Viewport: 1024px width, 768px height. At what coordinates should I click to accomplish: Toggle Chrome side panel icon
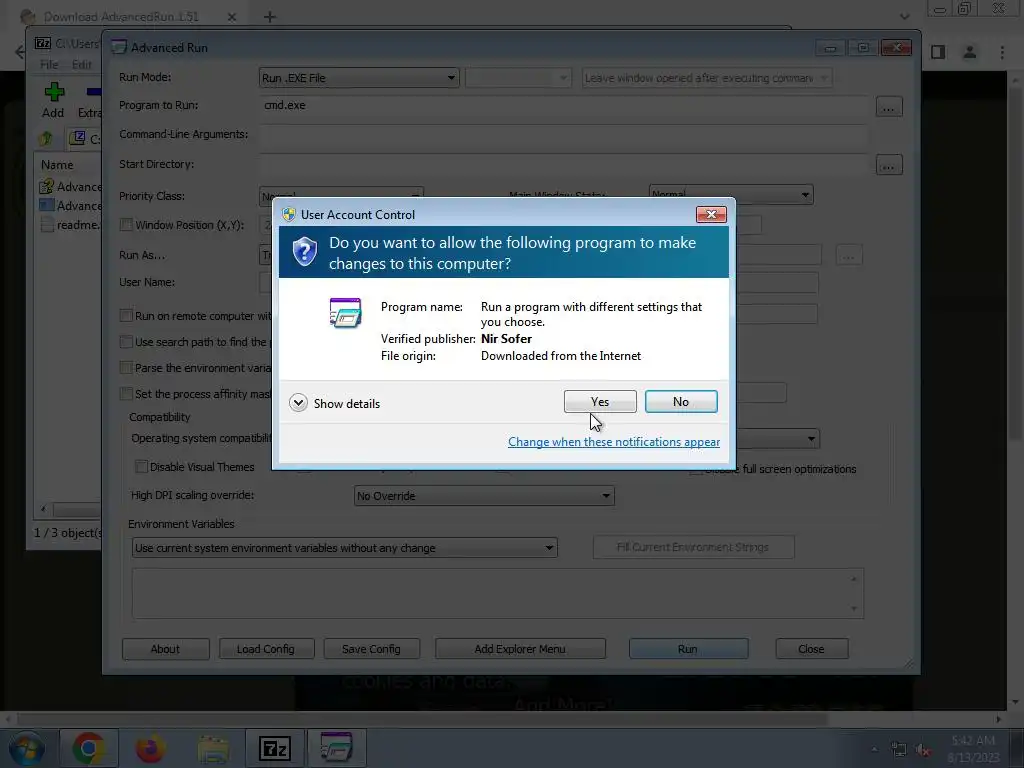click(938, 52)
